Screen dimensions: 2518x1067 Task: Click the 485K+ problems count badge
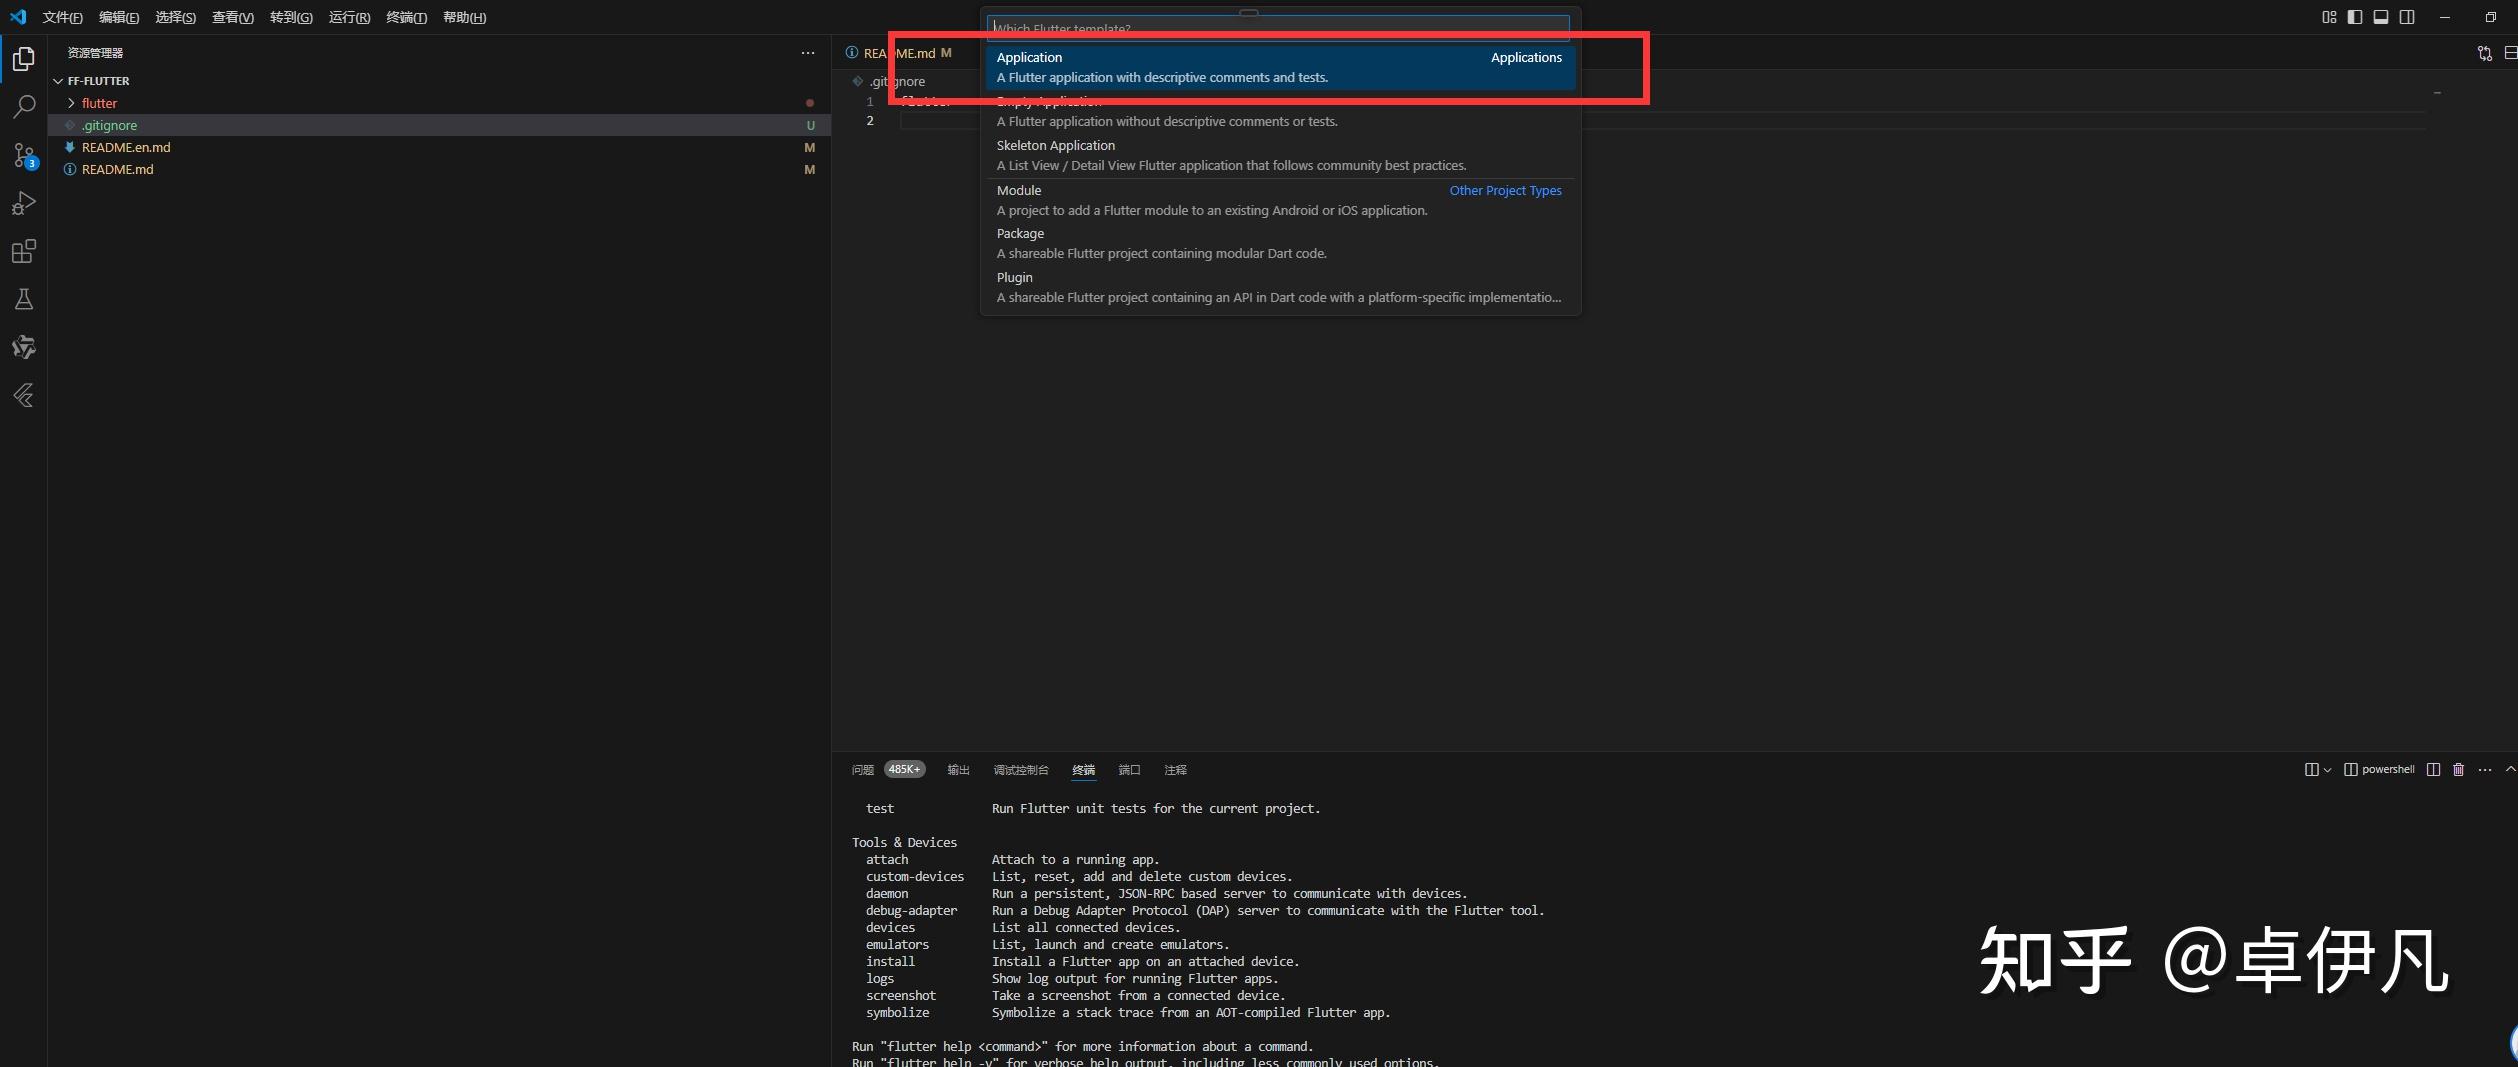pyautogui.click(x=903, y=769)
